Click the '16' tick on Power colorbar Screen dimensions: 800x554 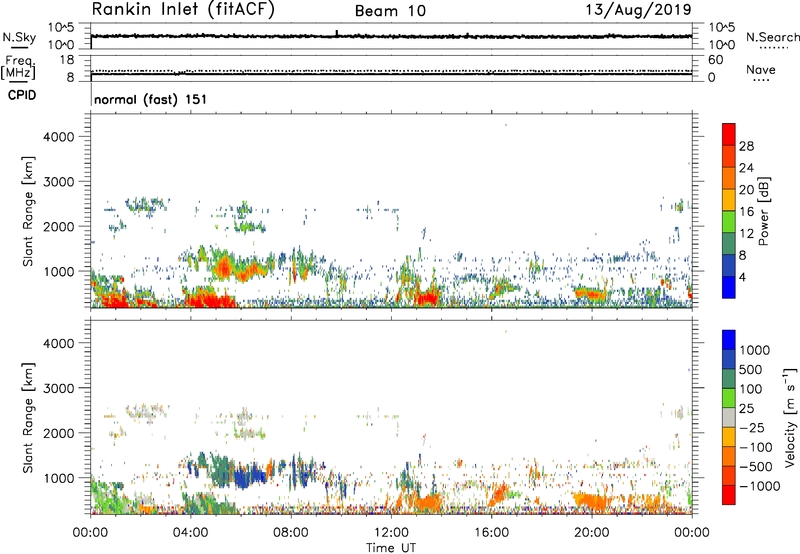(746, 212)
